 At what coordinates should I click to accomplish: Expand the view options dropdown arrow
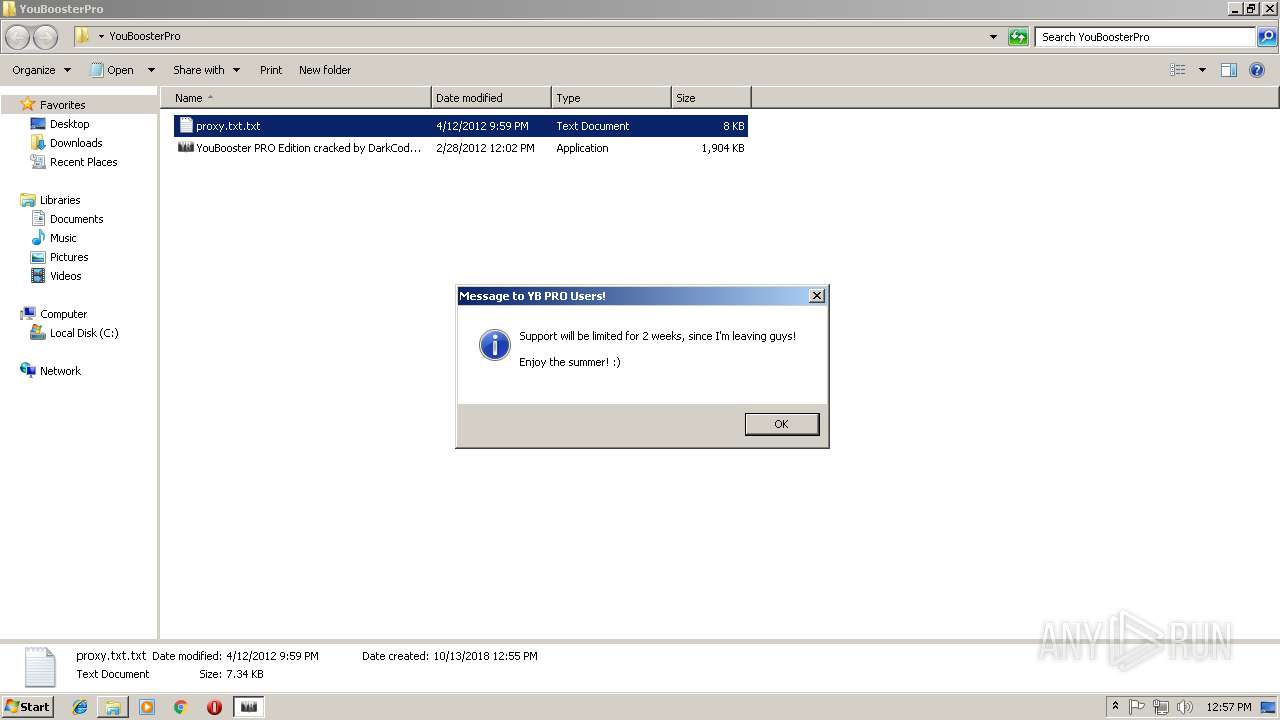pyautogui.click(x=1202, y=70)
